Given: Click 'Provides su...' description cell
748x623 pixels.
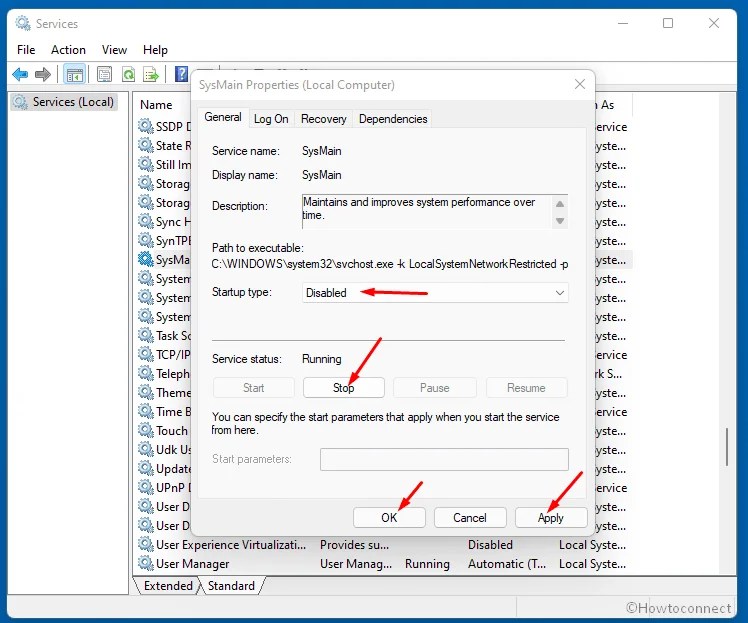Looking at the screenshot, I should click(354, 545).
